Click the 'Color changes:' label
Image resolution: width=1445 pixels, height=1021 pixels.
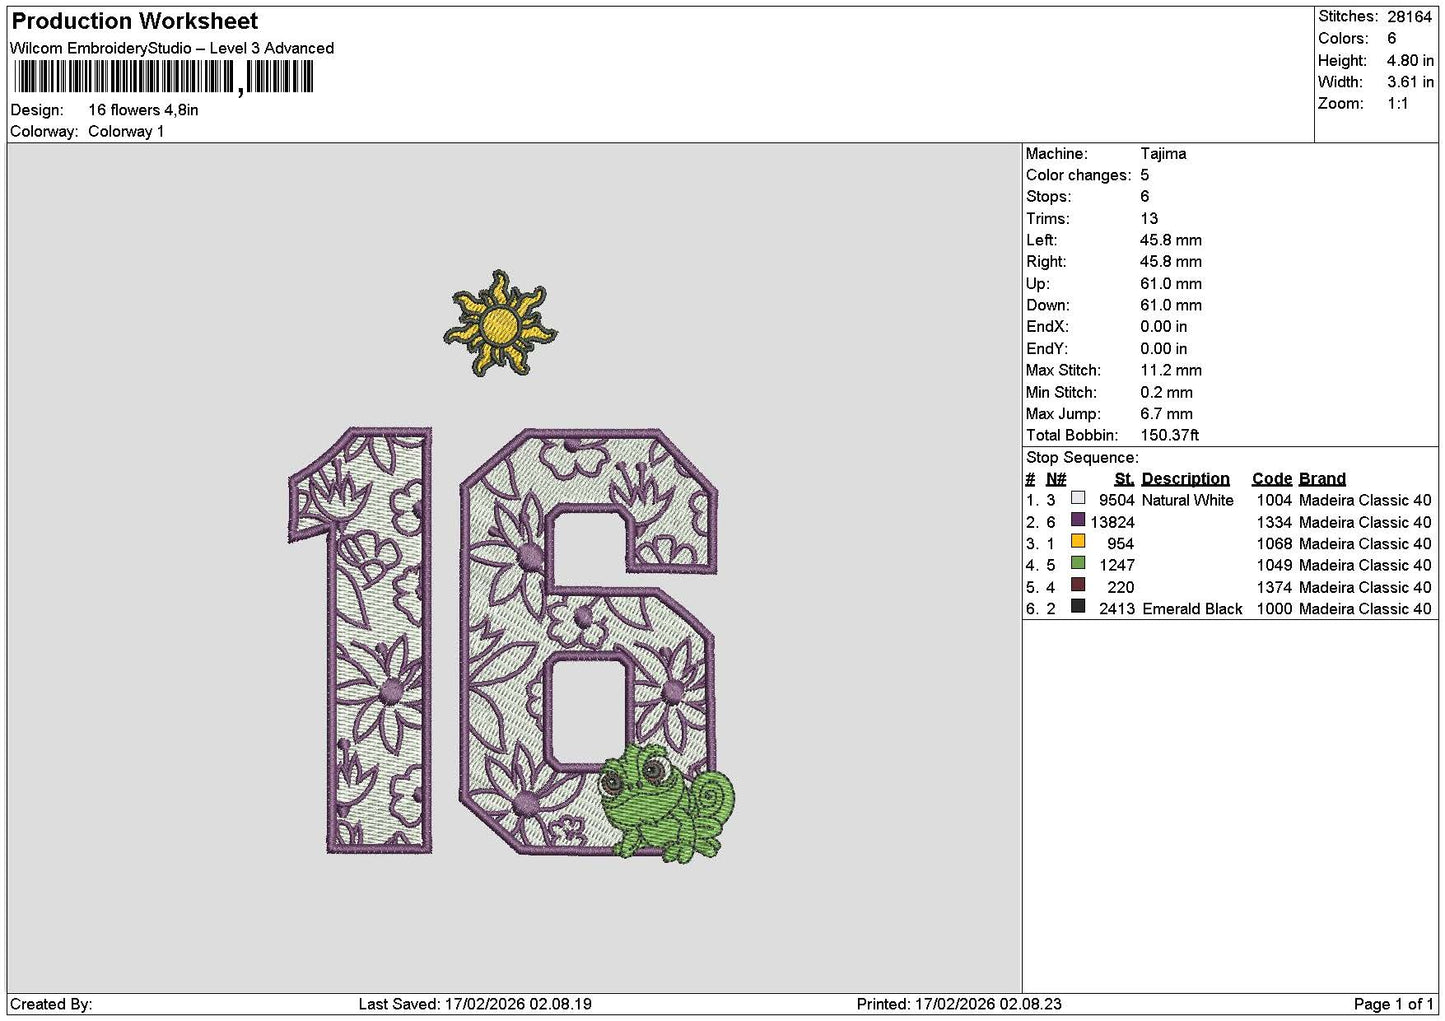point(1079,175)
